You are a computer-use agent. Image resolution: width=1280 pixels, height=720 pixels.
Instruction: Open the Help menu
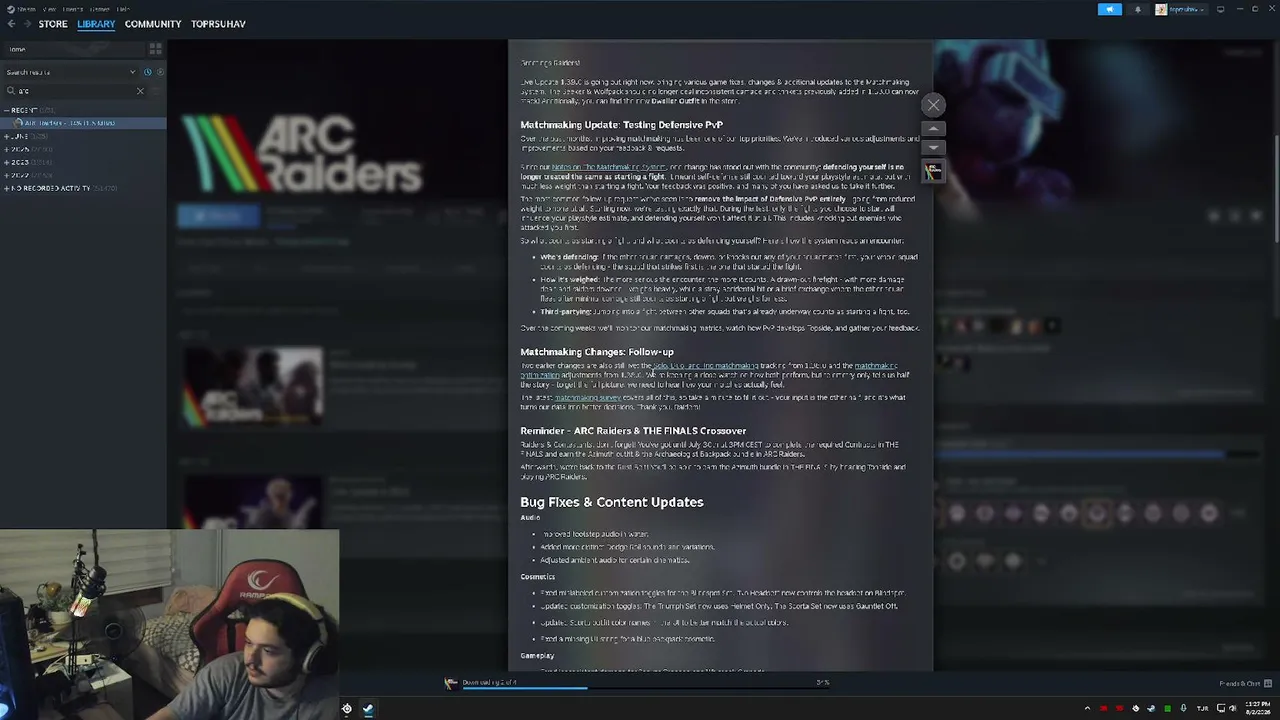[123, 9]
